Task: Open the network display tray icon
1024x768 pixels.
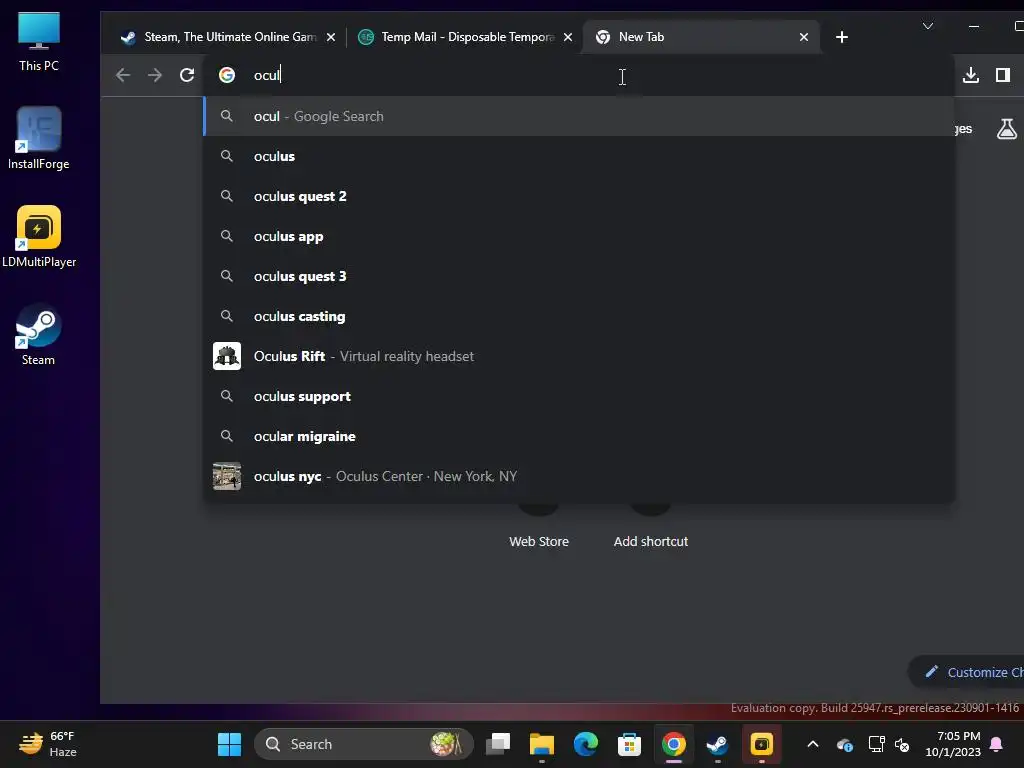Action: coord(876,744)
